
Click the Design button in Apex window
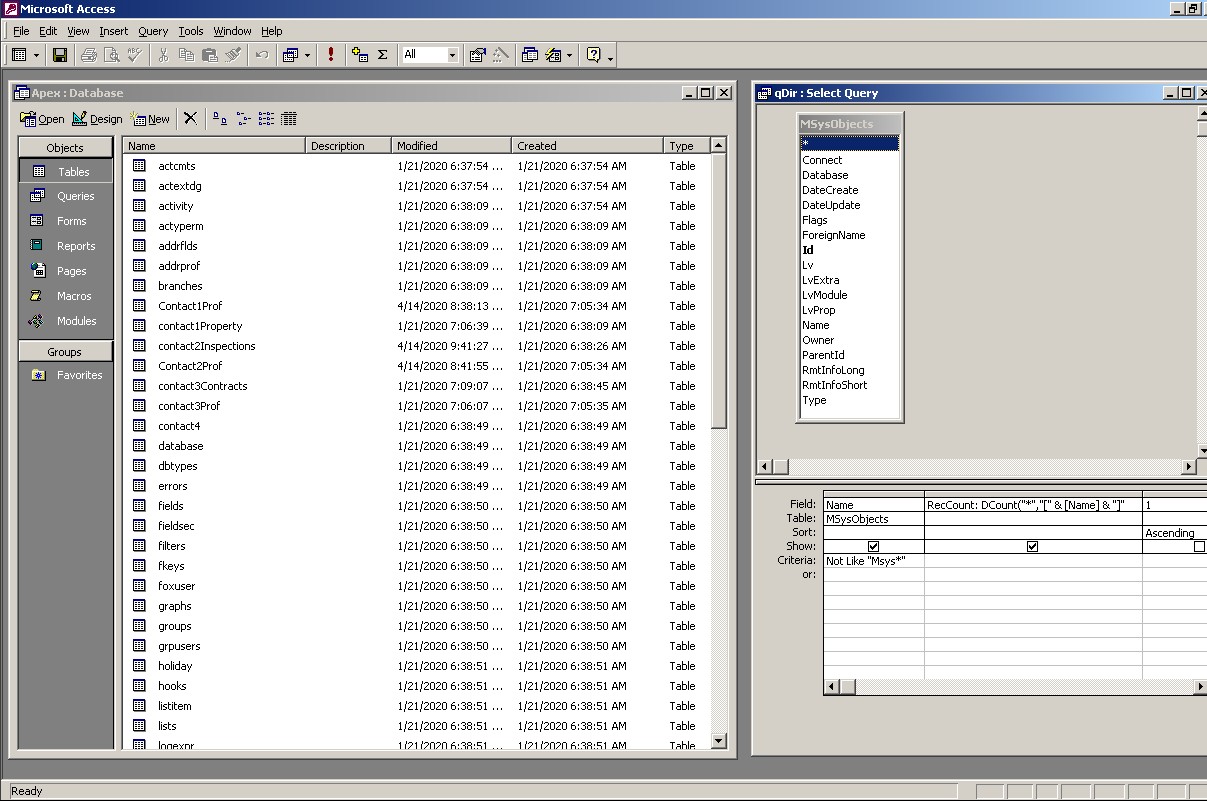coord(97,119)
